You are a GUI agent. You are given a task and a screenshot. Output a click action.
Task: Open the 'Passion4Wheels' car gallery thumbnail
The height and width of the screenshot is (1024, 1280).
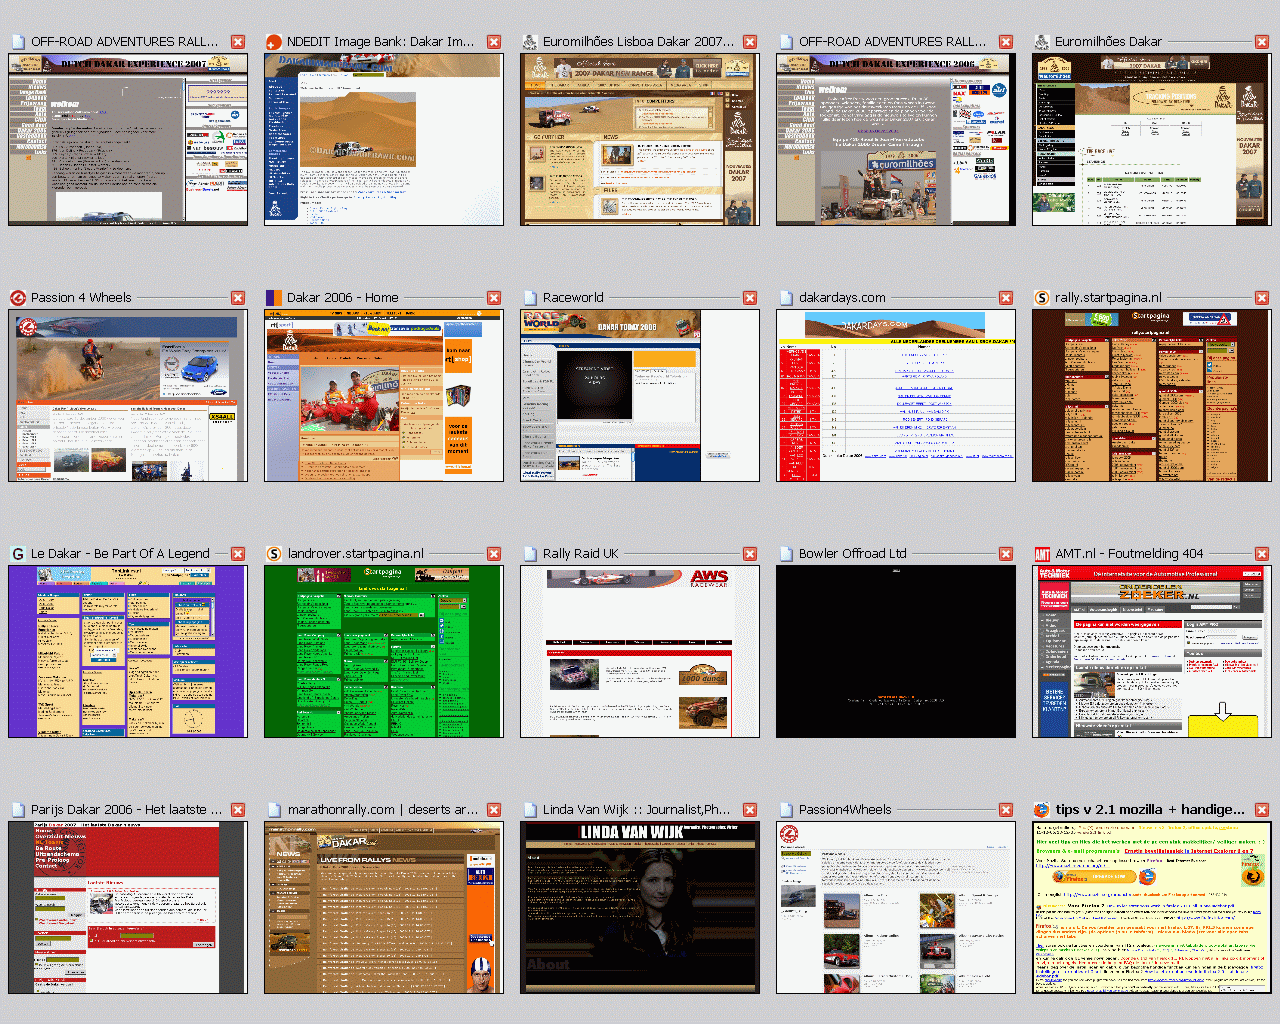pyautogui.click(x=896, y=908)
